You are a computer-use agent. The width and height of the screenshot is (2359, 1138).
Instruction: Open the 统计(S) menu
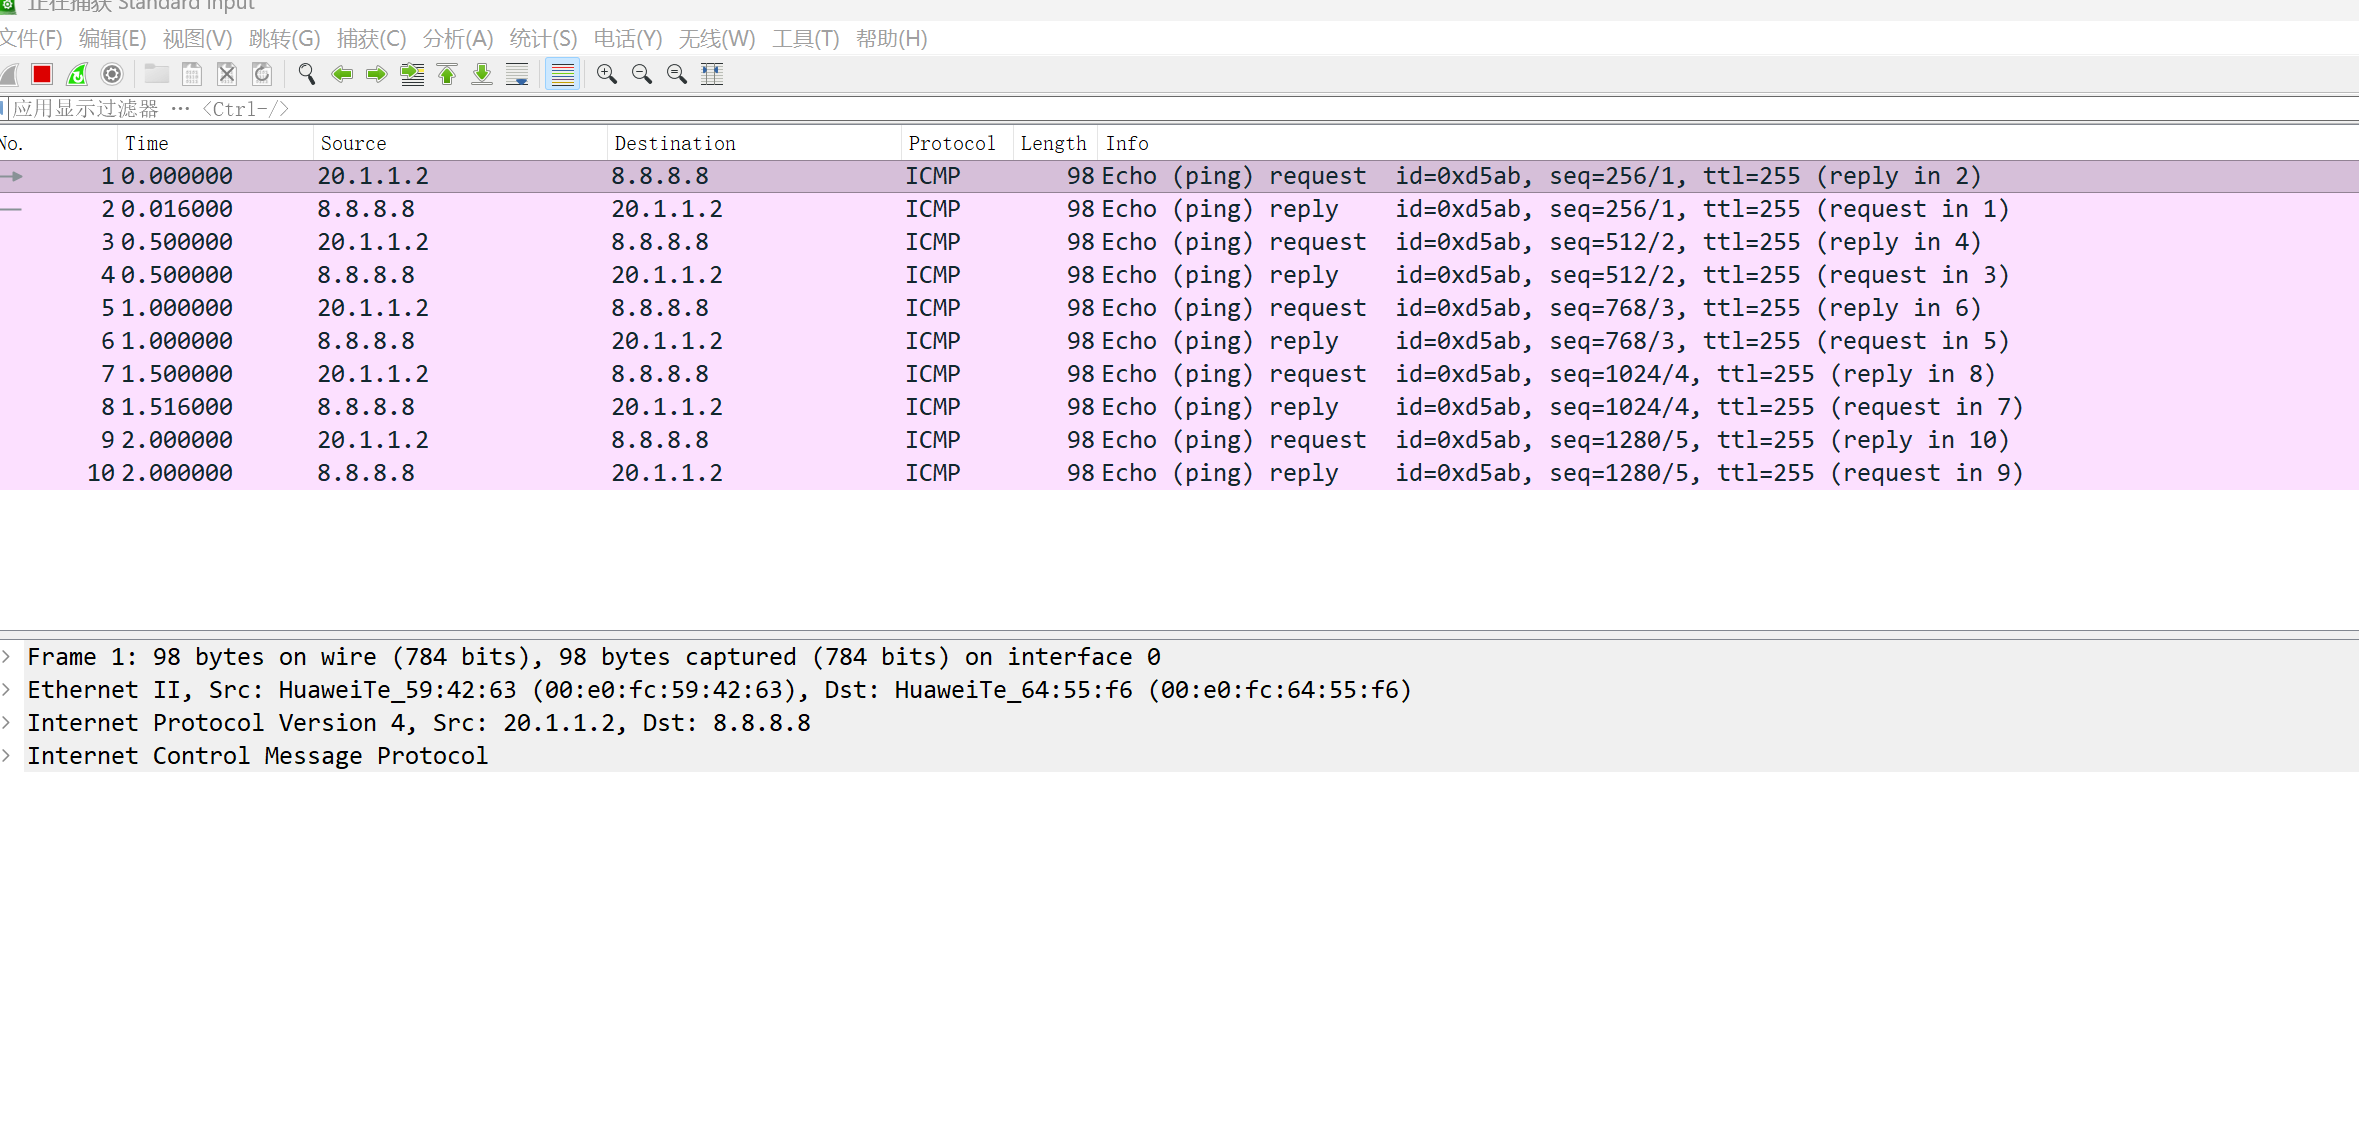click(543, 39)
